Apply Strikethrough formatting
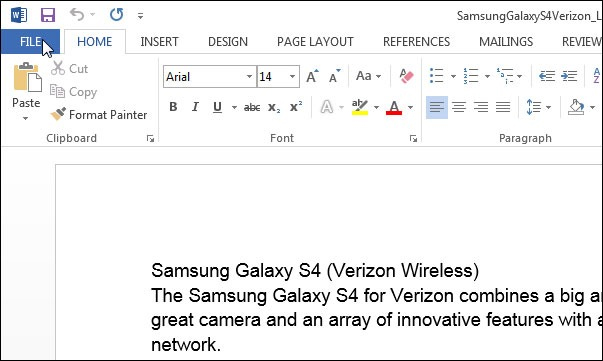 point(252,108)
